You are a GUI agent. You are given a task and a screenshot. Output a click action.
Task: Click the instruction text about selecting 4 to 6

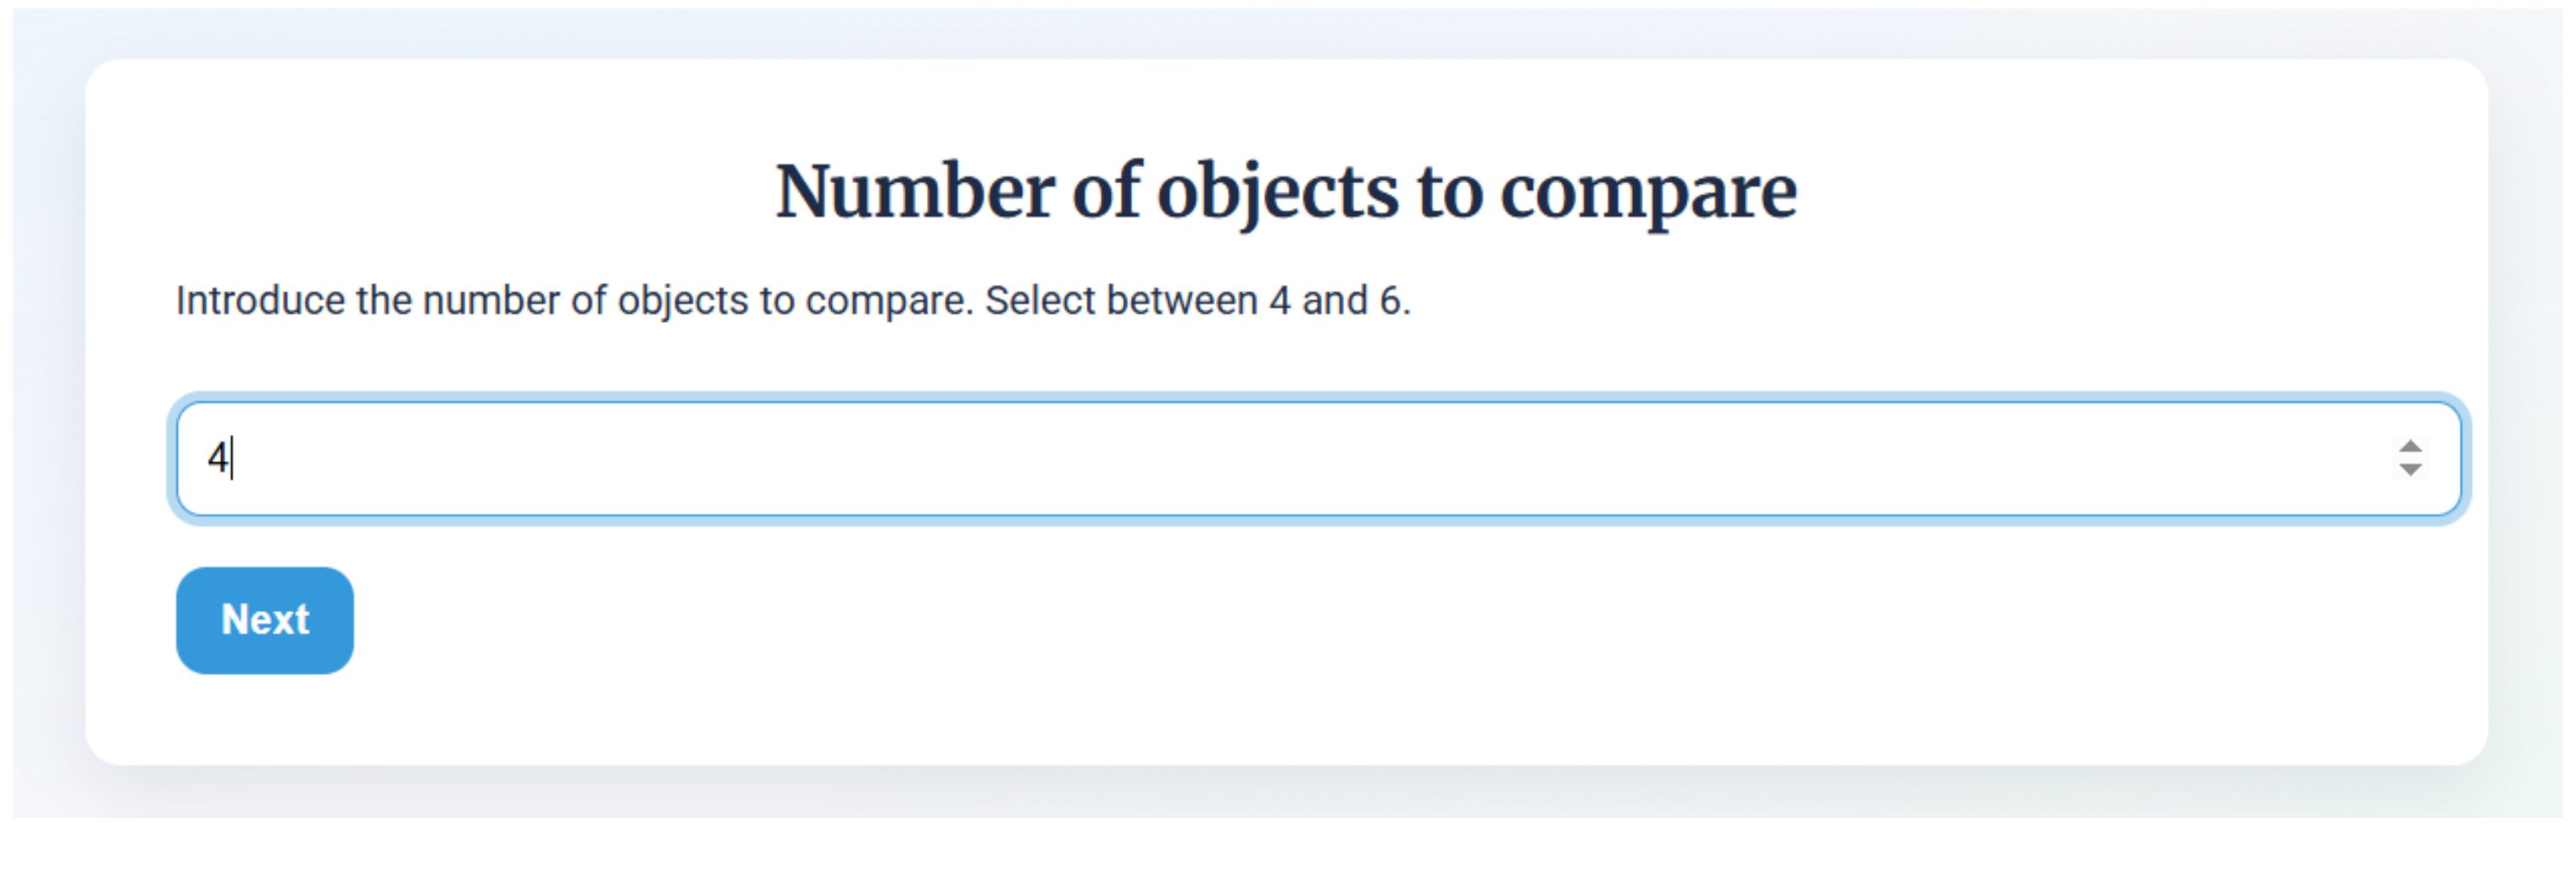coord(793,301)
